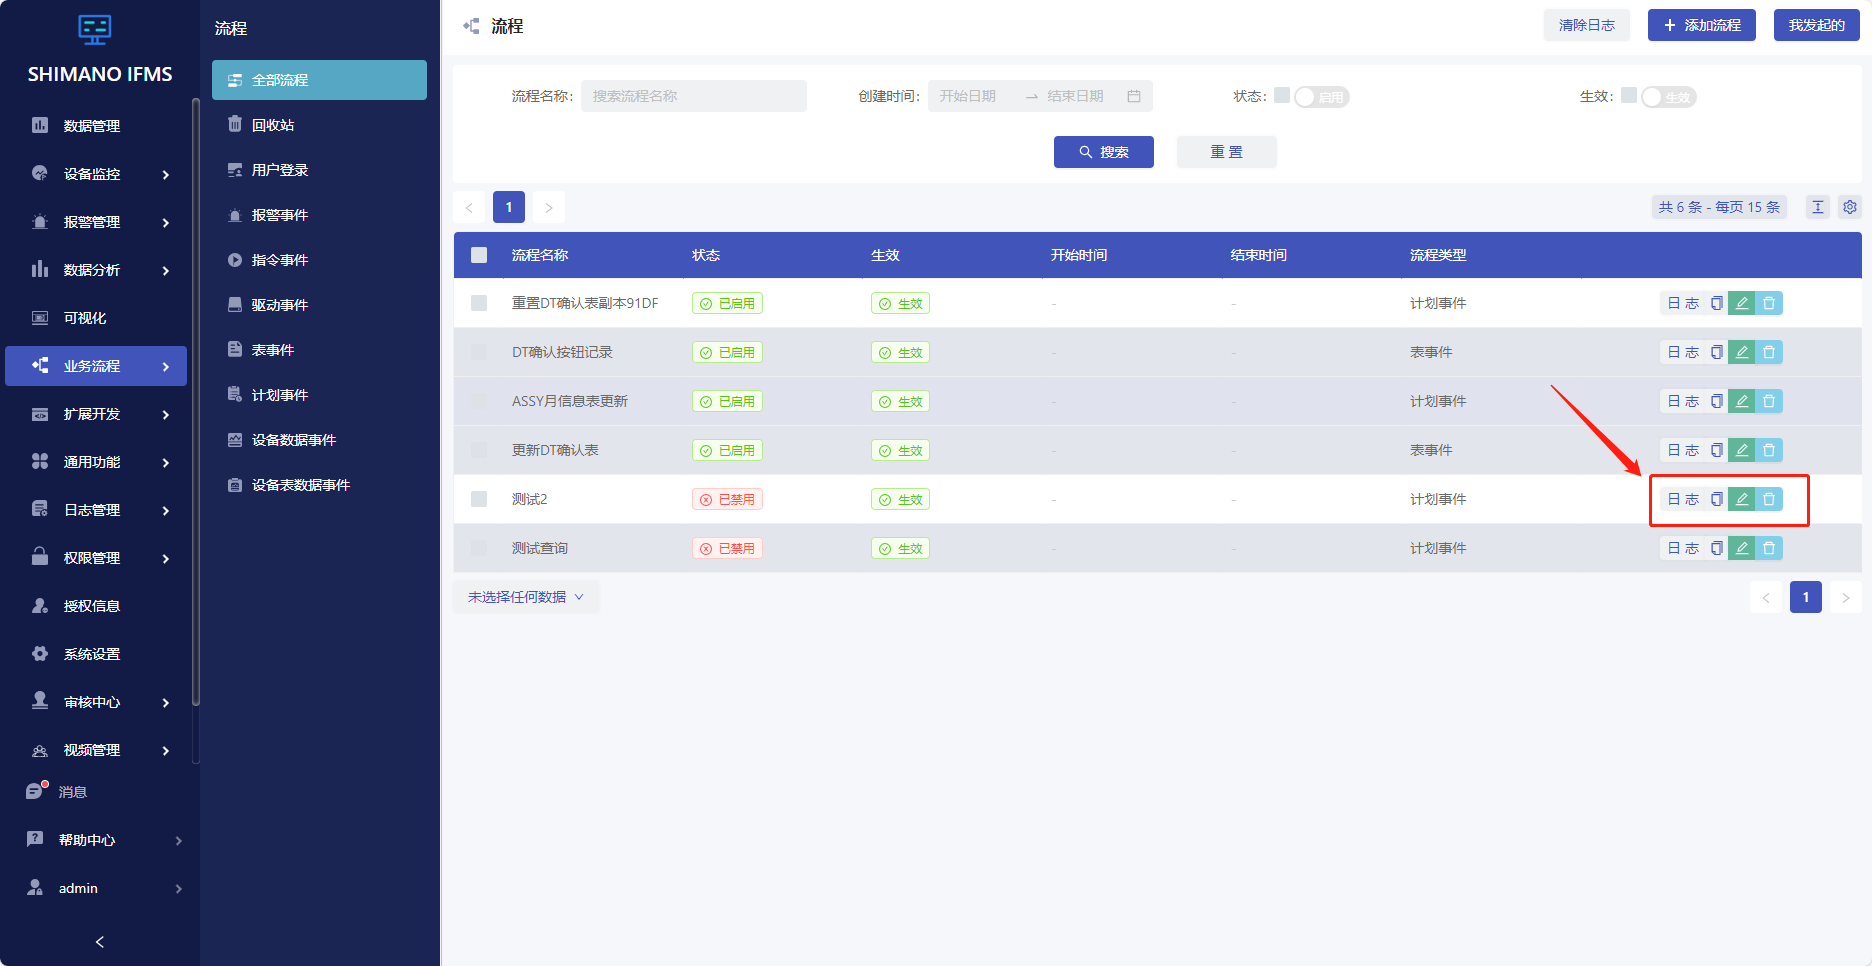The width and height of the screenshot is (1872, 966).
Task: Open 系统设置 in the sidebar
Action: (x=95, y=654)
